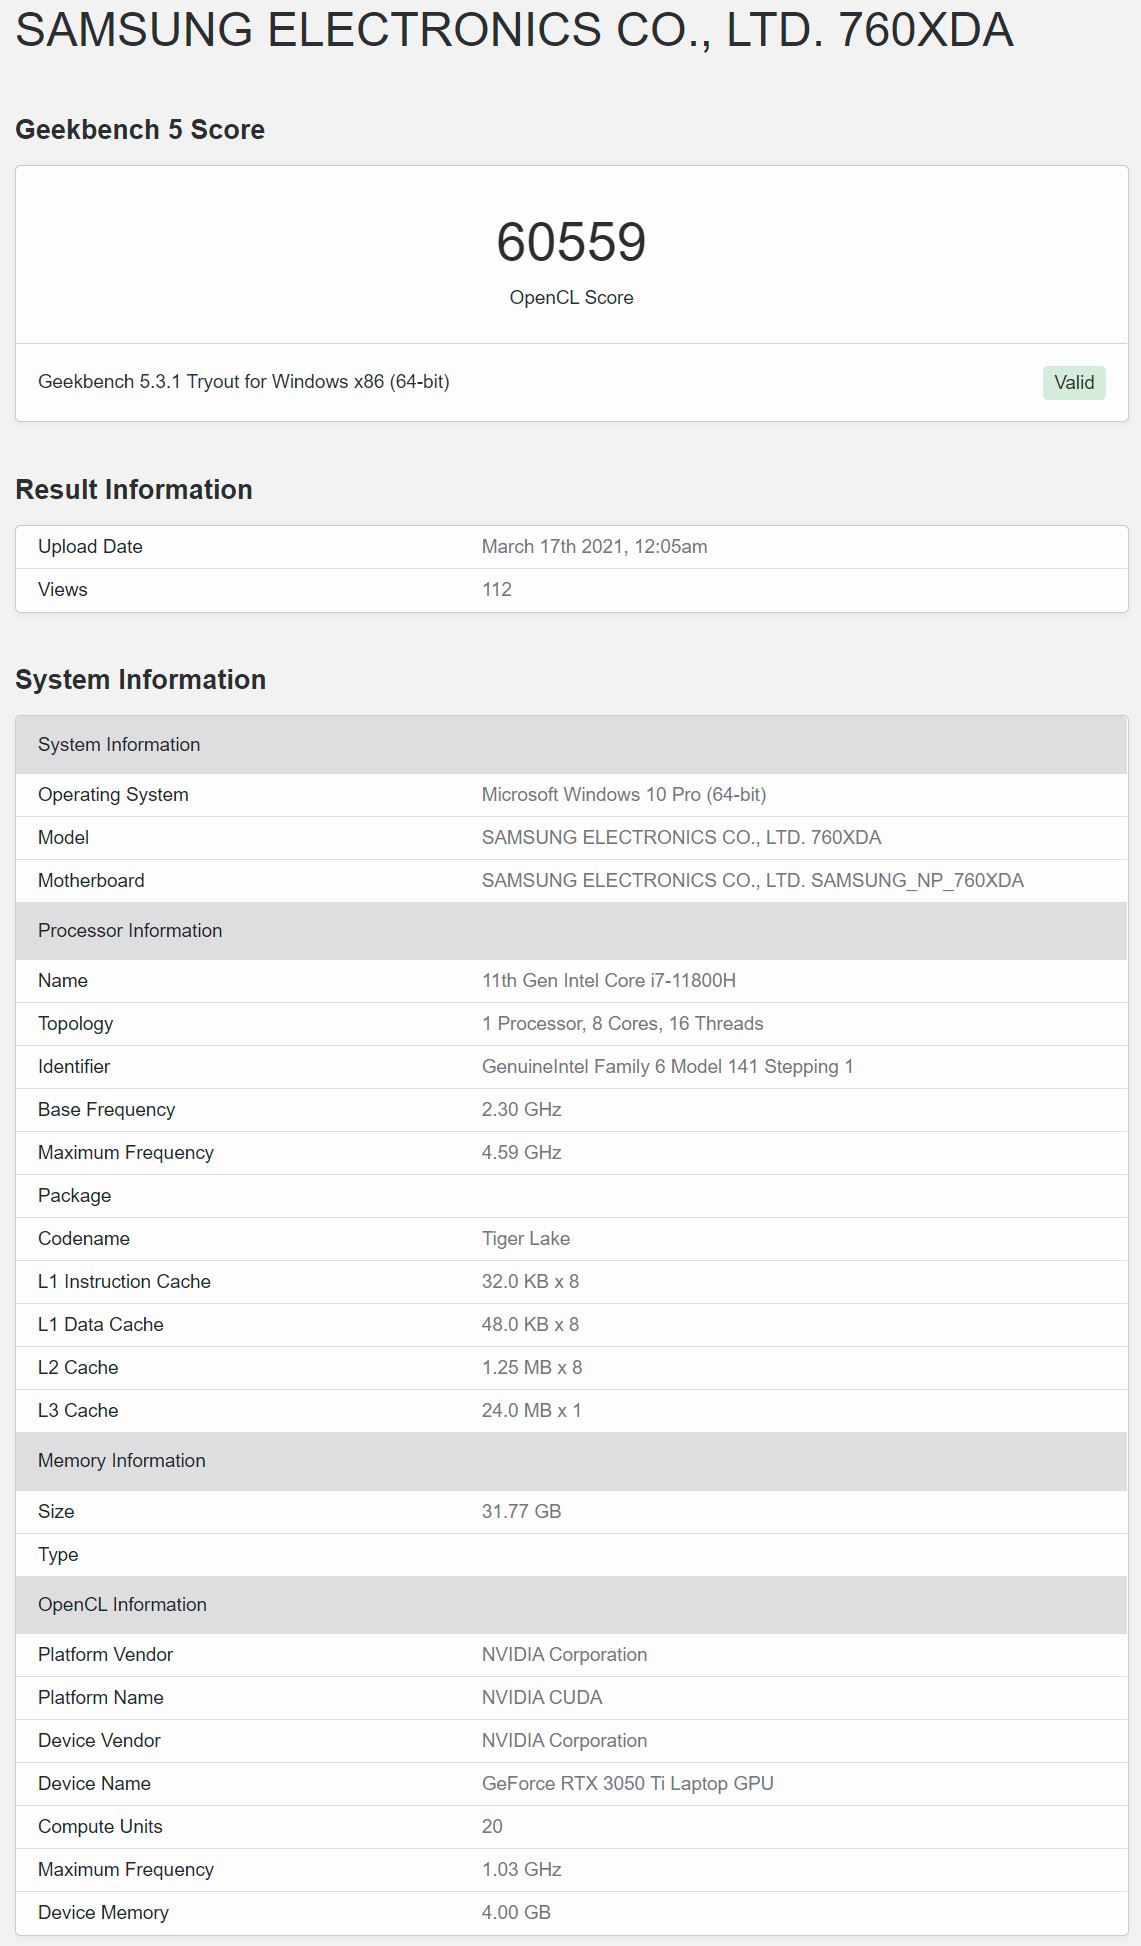Click Compute Units value 20

tap(492, 1826)
